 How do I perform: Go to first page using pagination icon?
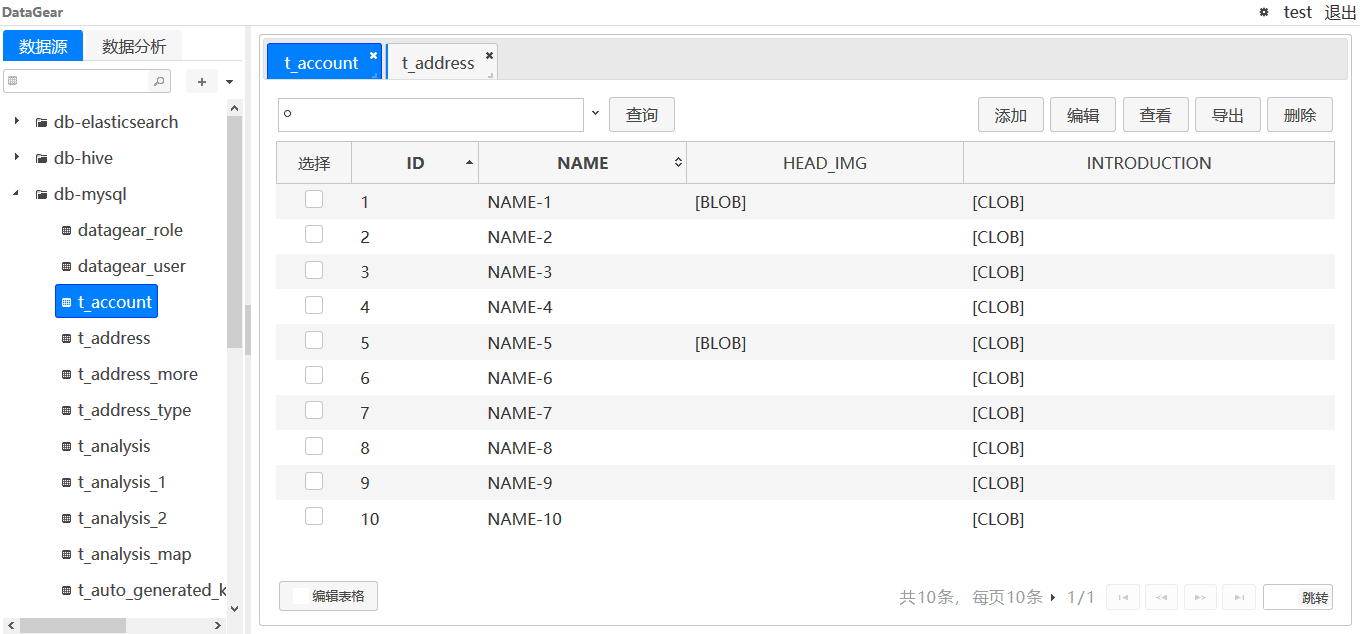tap(1122, 596)
